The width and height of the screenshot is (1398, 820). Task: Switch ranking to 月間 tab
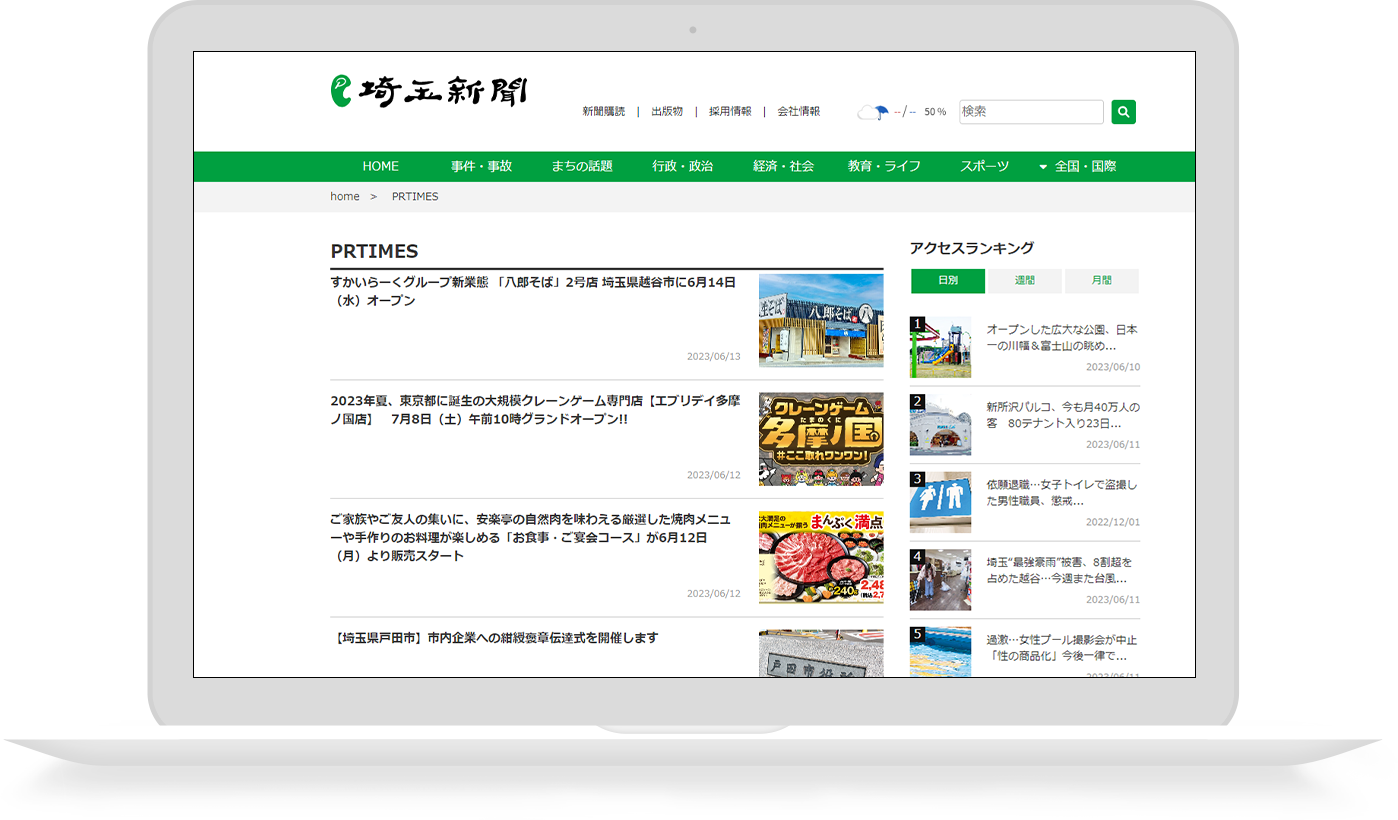tap(1102, 281)
